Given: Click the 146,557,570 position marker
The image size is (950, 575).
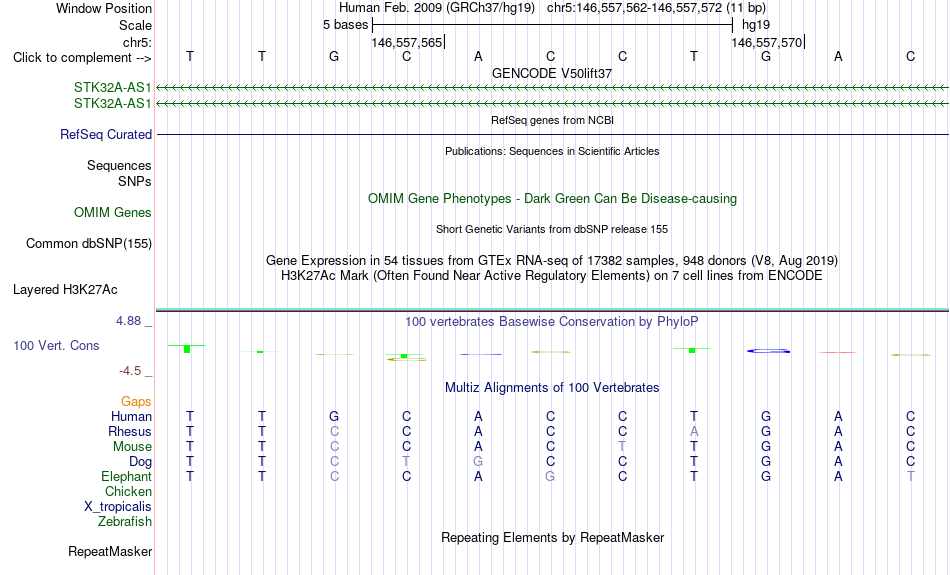Looking at the screenshot, I should 767,42.
